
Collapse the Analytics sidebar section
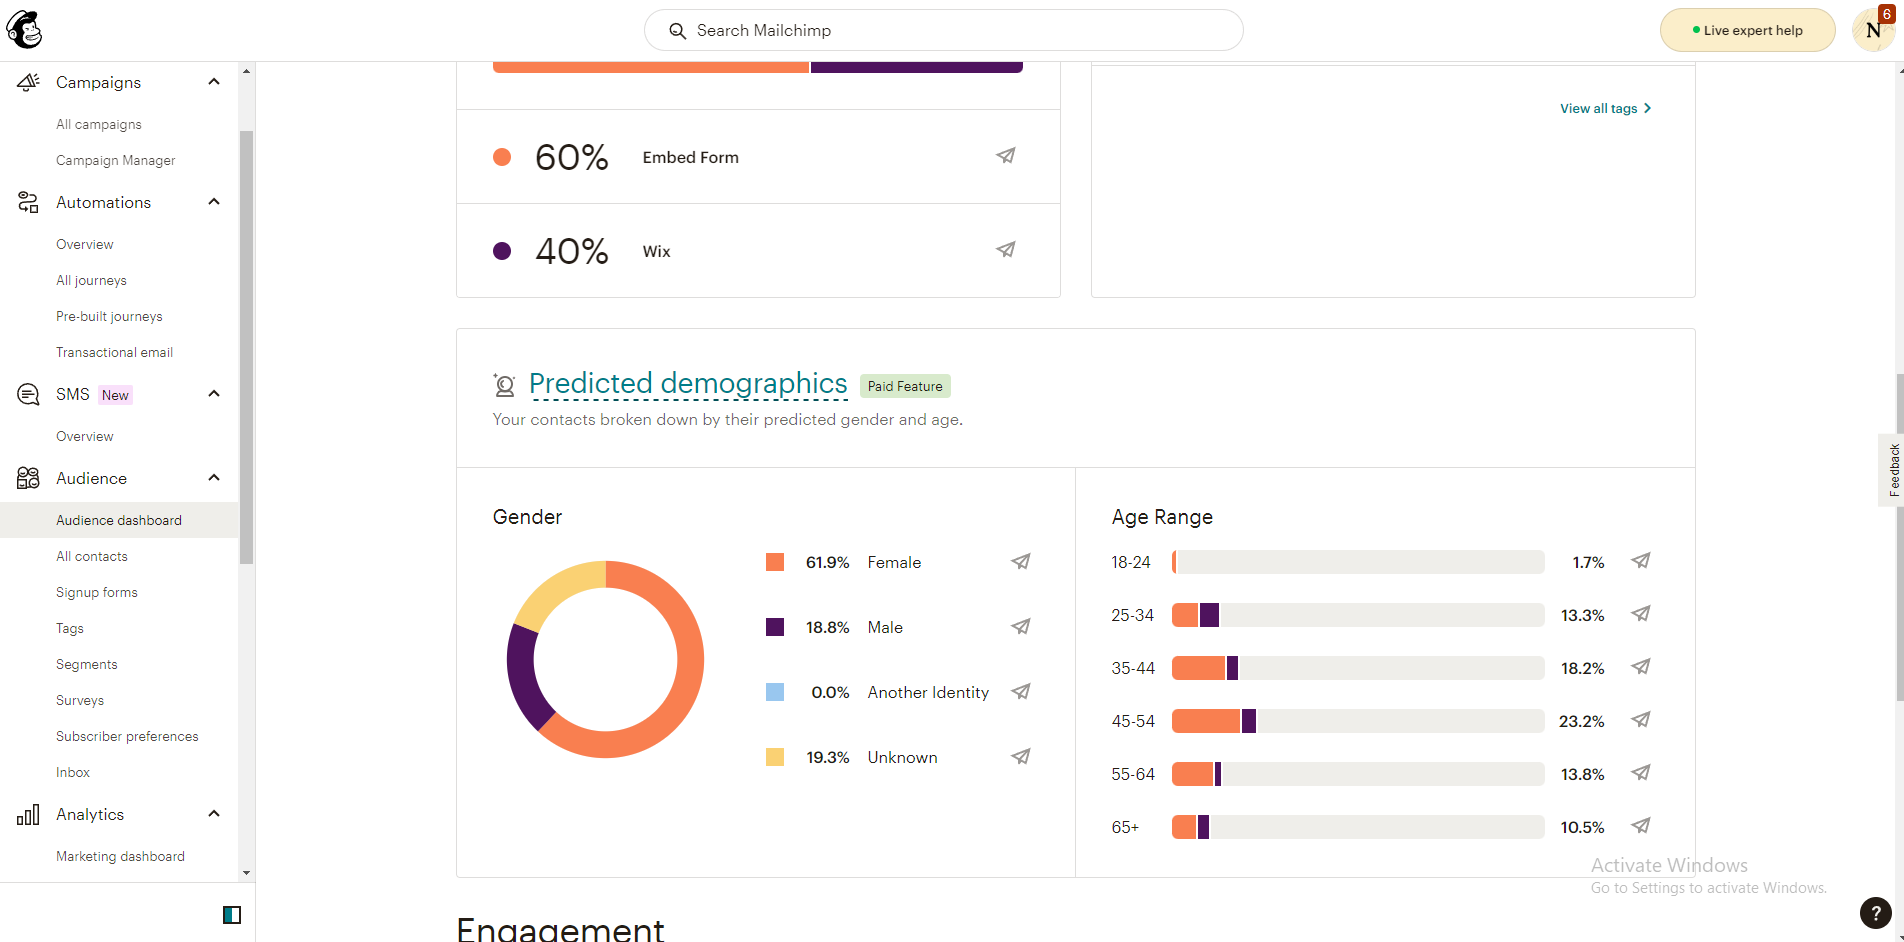(214, 814)
